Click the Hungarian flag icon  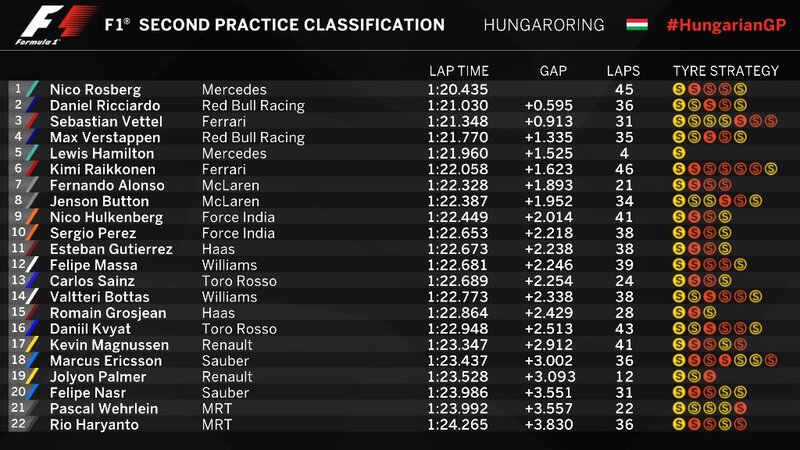[x=635, y=24]
